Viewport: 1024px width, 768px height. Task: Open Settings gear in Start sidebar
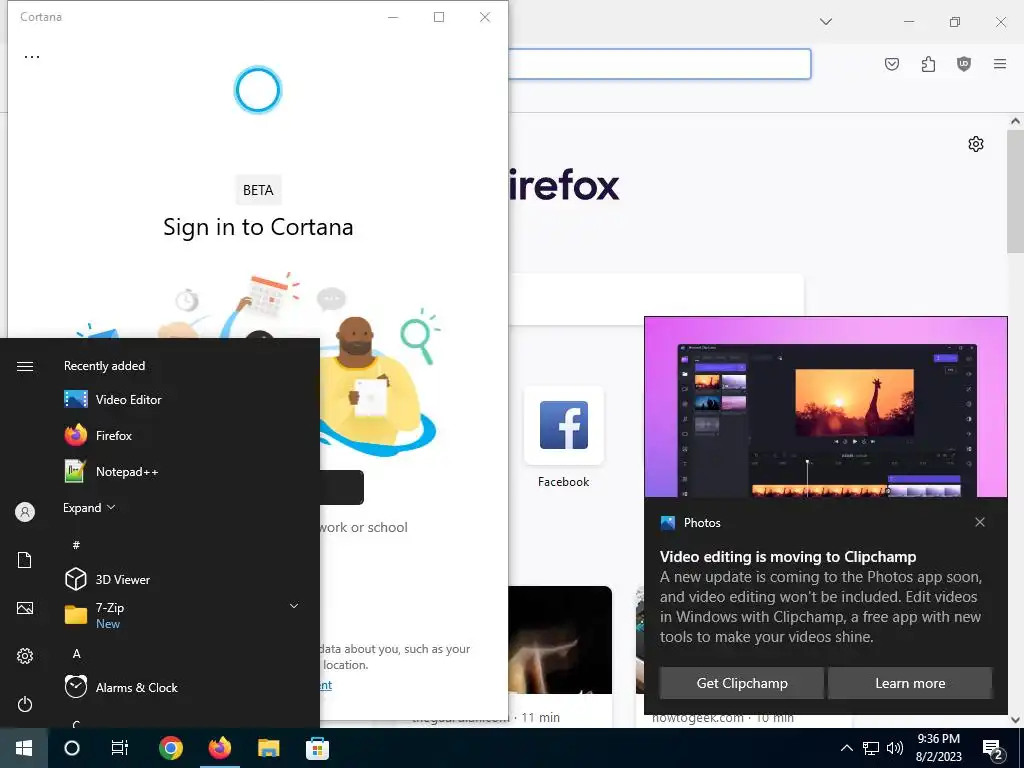coord(25,656)
